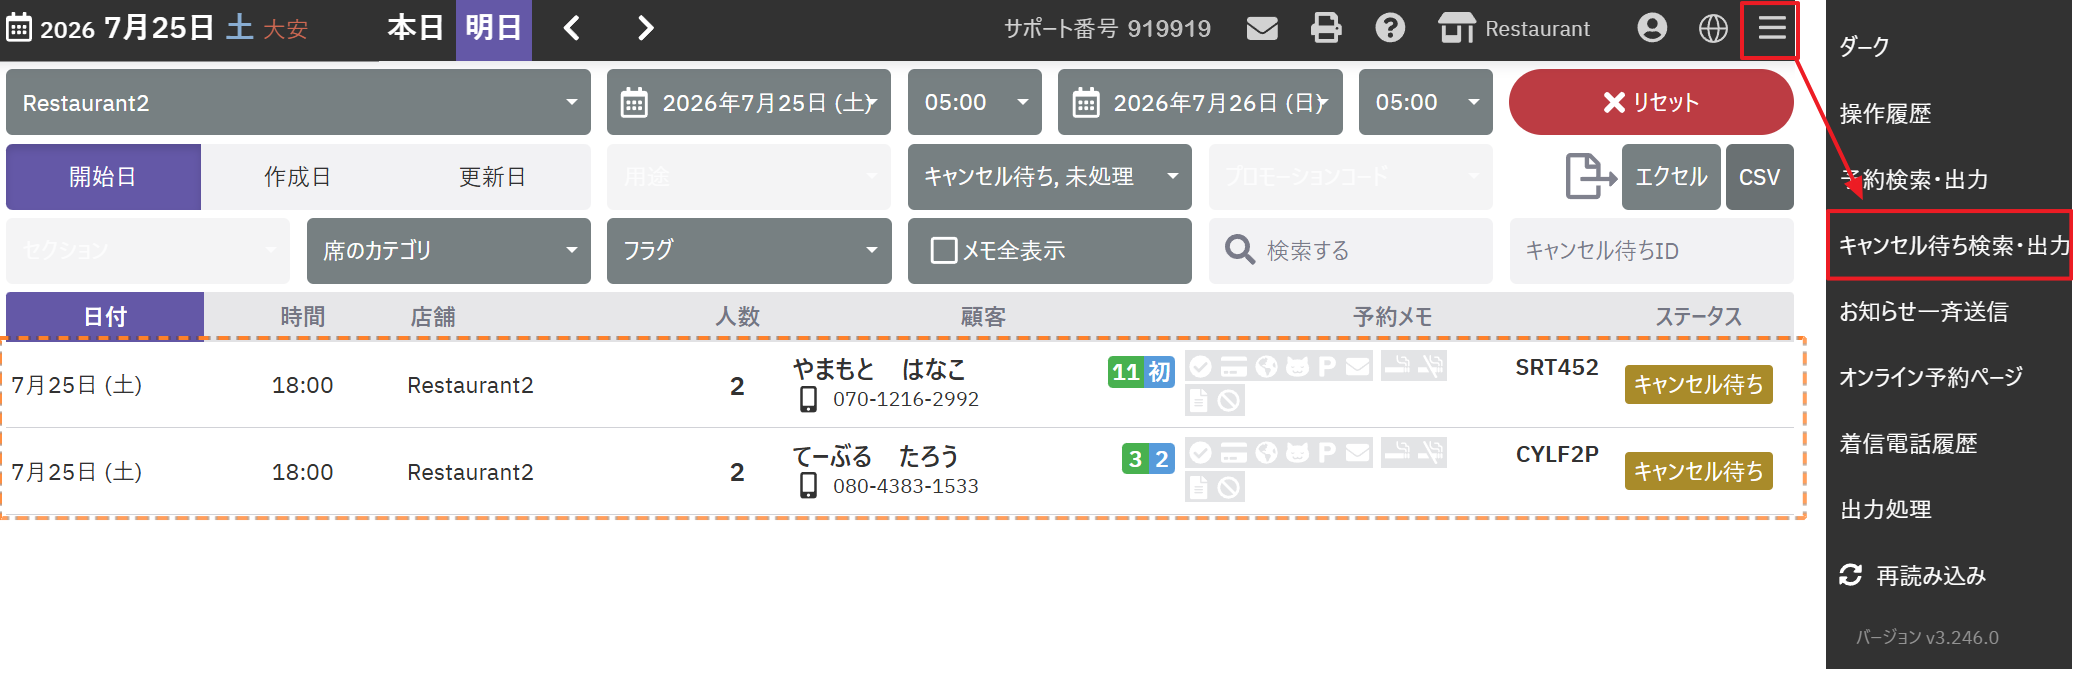The width and height of the screenshot is (2073, 697).
Task: Click the red リセット button
Action: [1651, 102]
